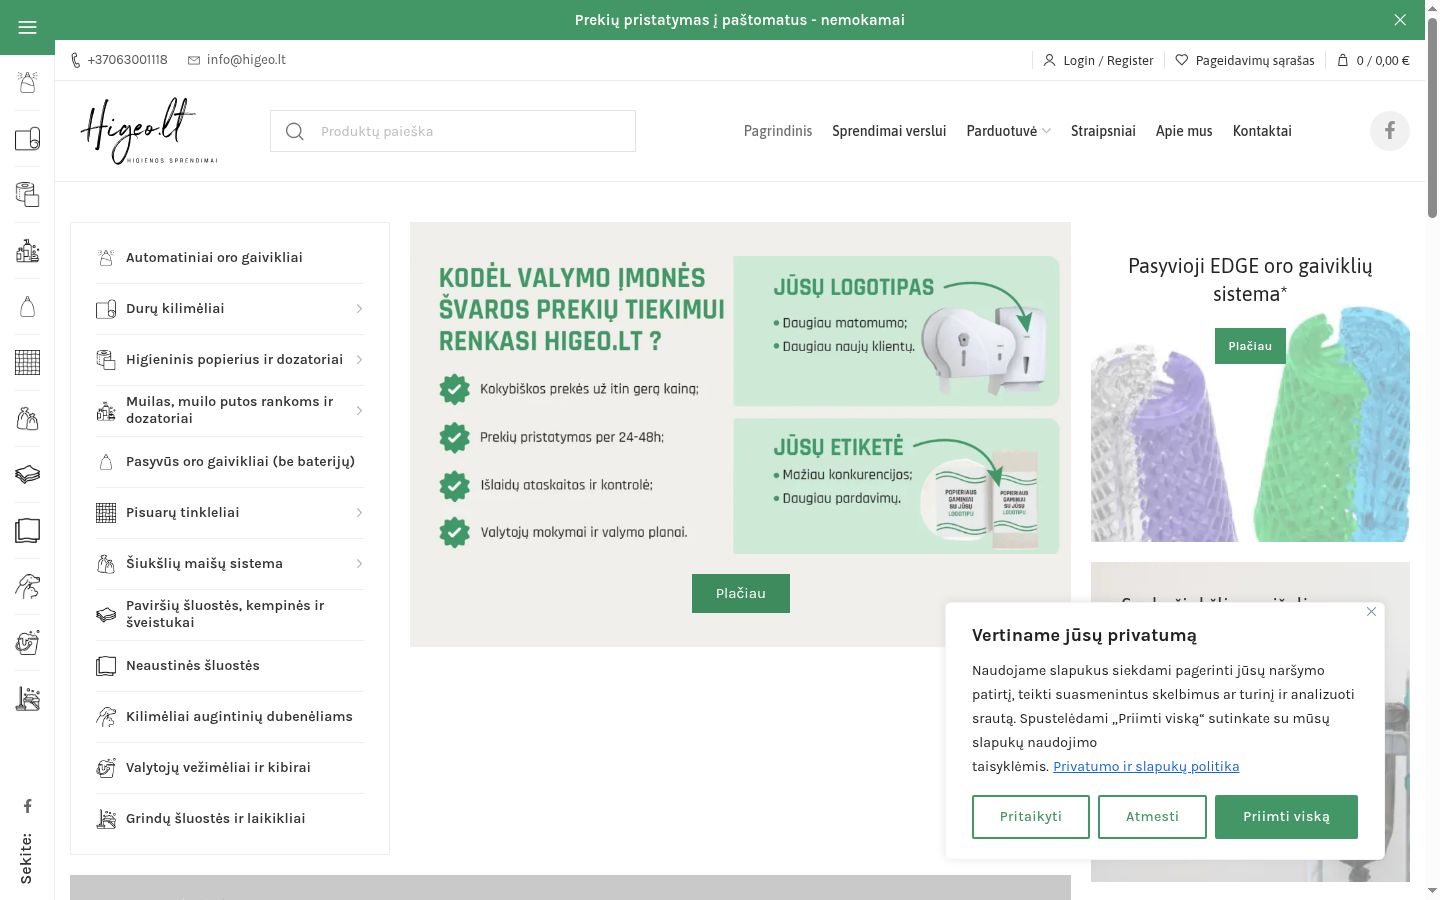Image resolution: width=1440 pixels, height=900 pixels.
Task: Click the Higeo.lt logo
Action: click(149, 131)
